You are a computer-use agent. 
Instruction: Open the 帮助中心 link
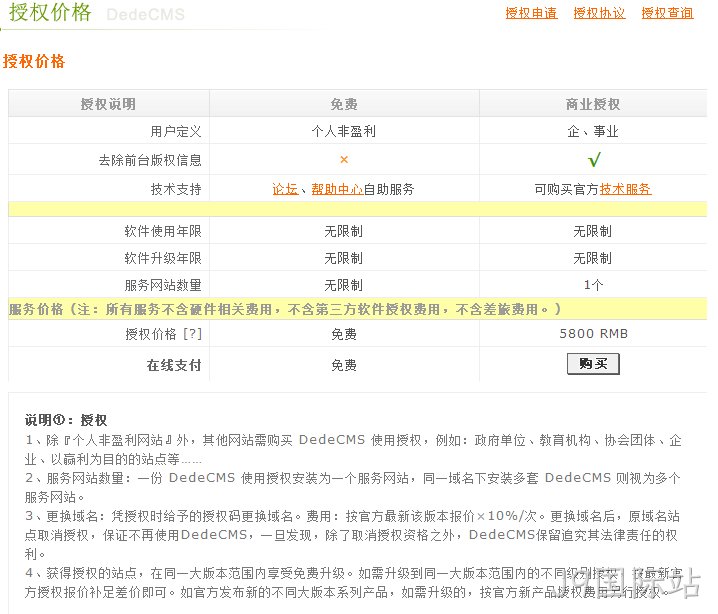click(x=337, y=189)
